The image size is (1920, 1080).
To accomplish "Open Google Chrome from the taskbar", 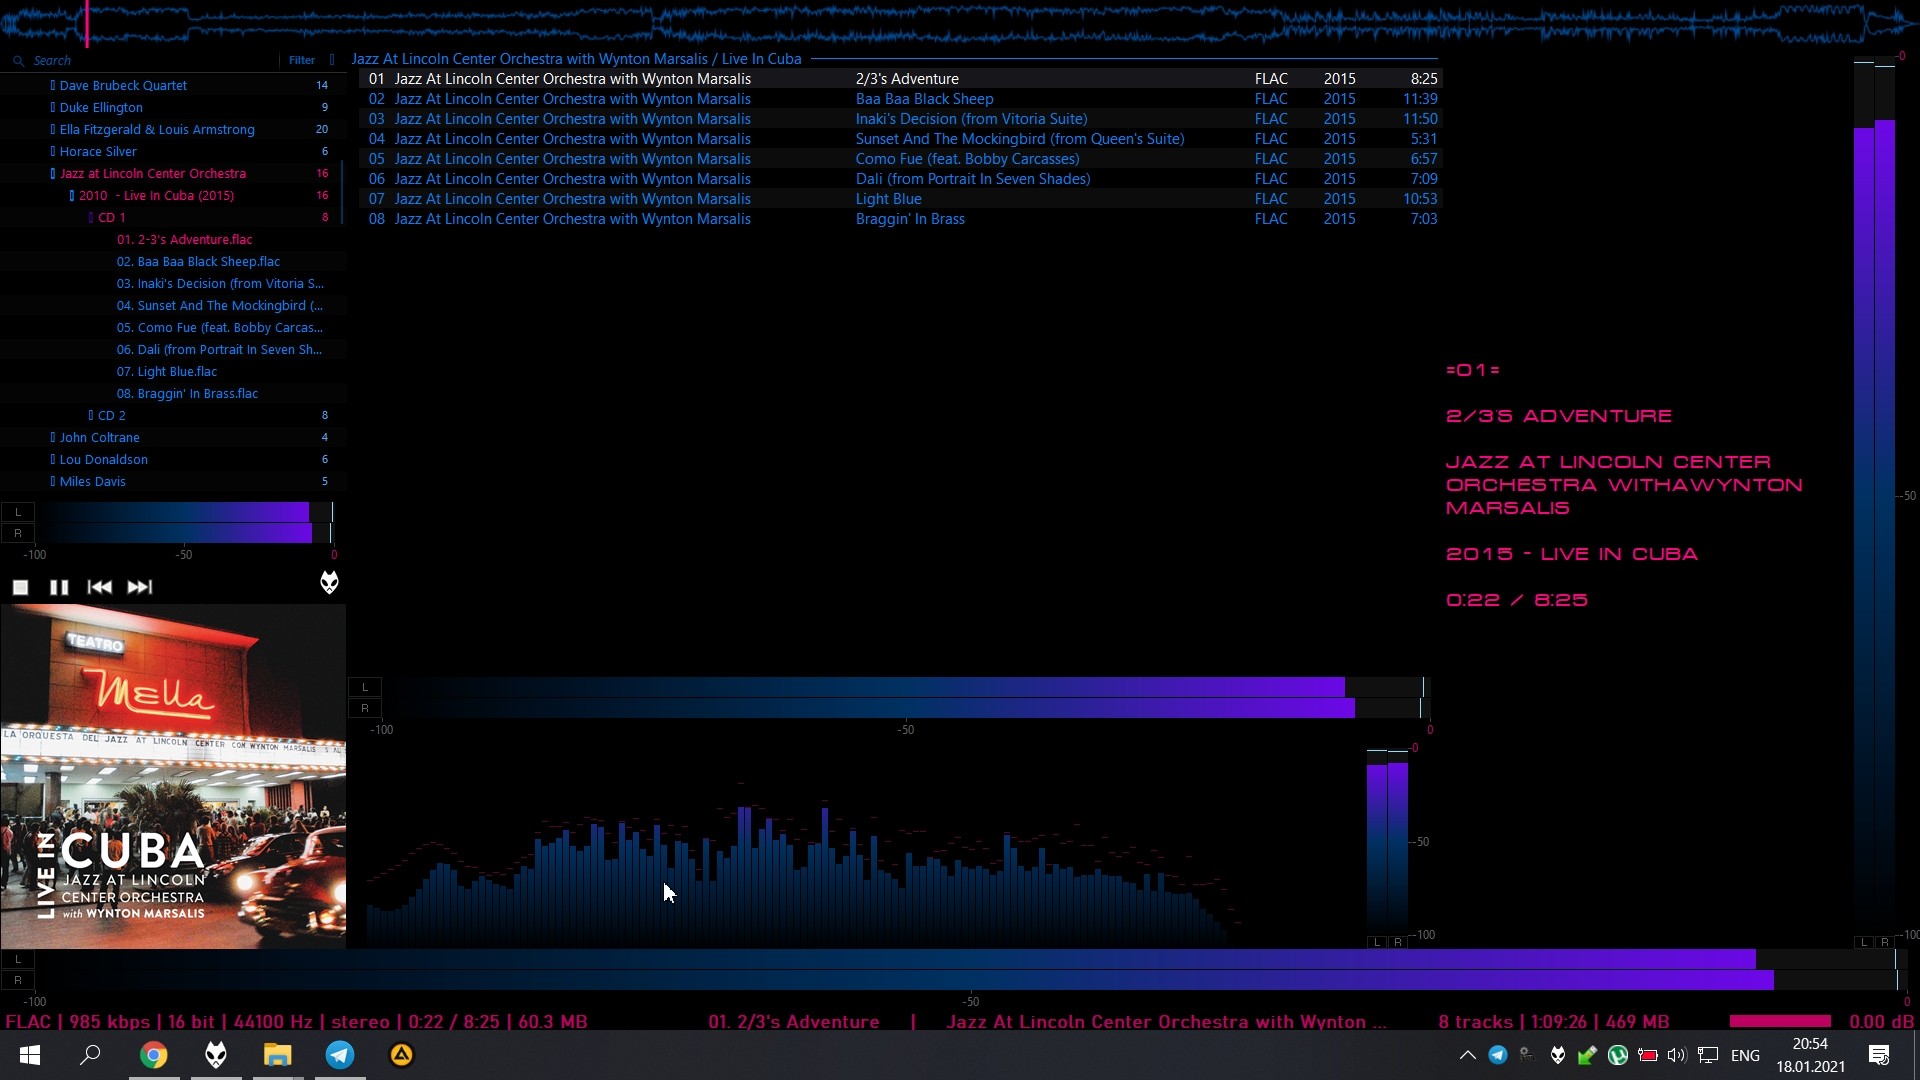I will tap(153, 1055).
